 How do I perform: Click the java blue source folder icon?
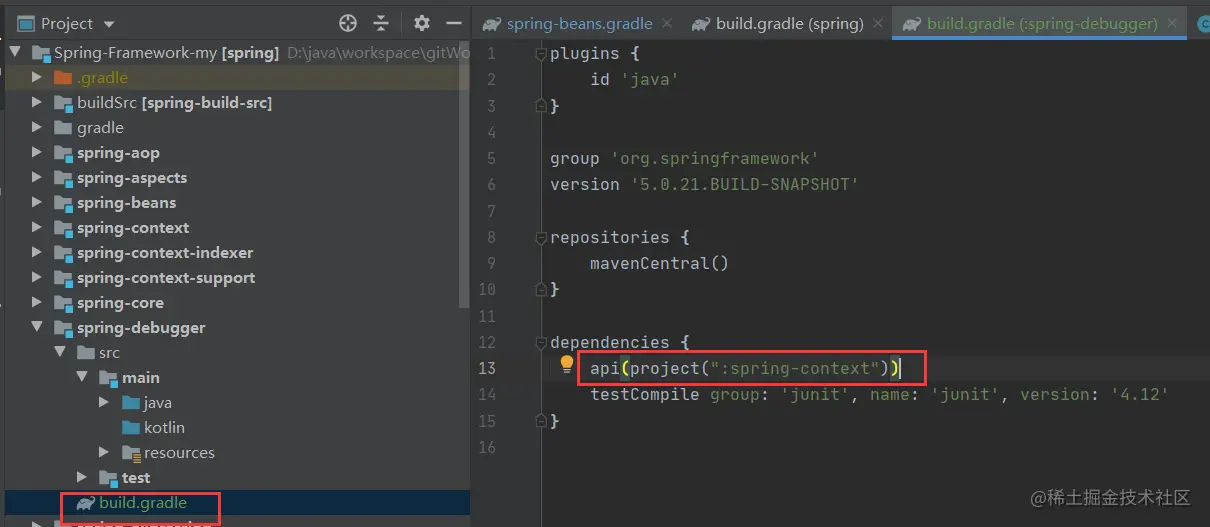point(131,402)
